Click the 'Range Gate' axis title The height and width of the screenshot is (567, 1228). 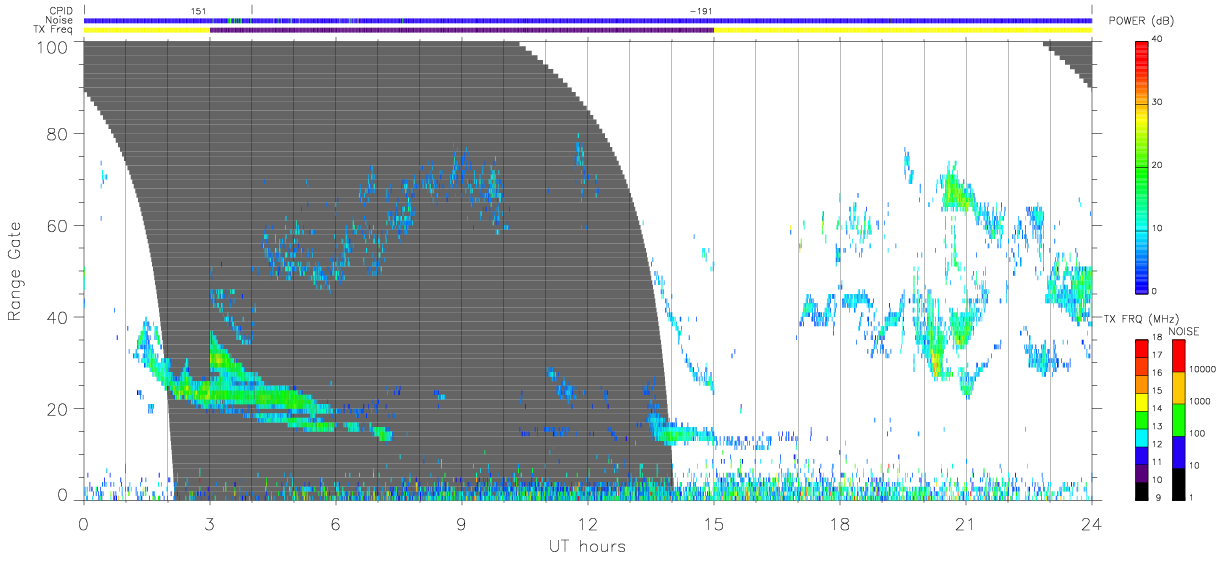point(15,271)
